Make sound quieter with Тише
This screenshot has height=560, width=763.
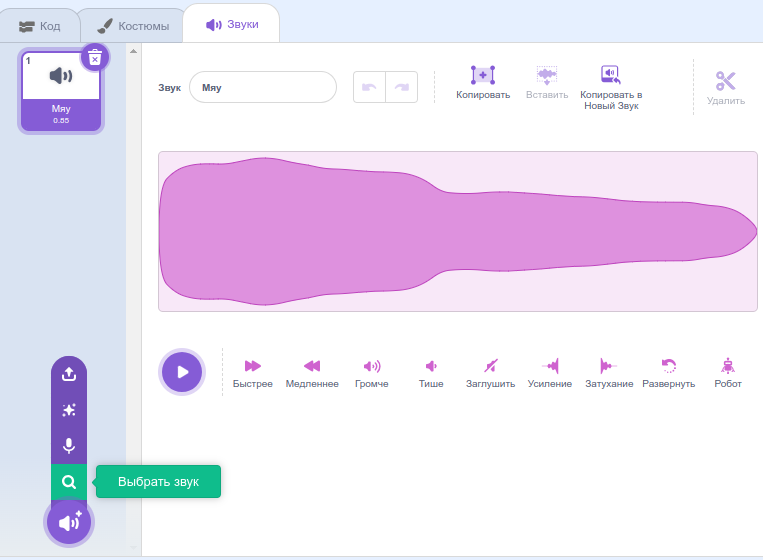(x=431, y=373)
